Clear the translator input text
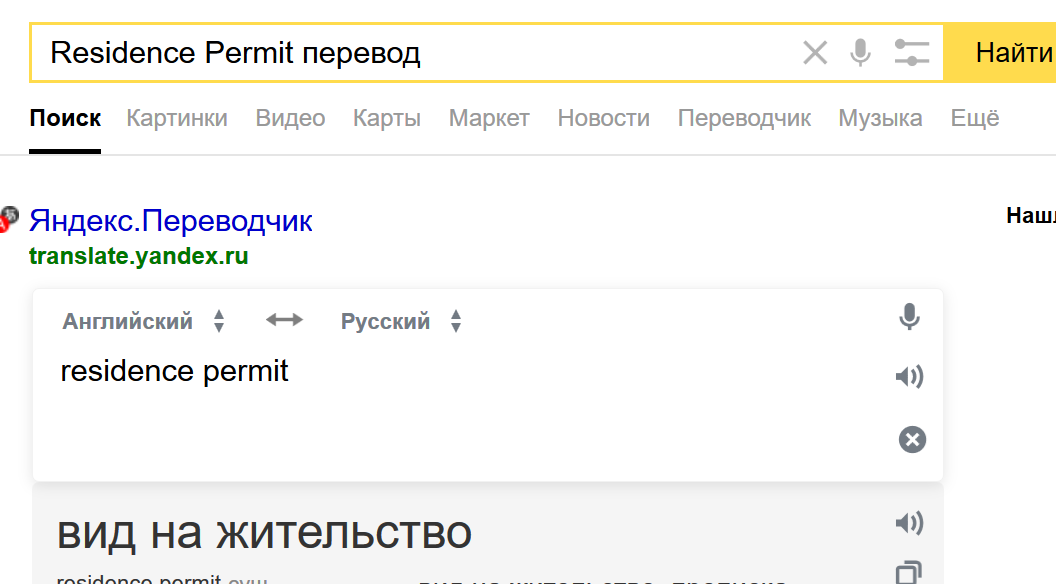 [x=912, y=439]
